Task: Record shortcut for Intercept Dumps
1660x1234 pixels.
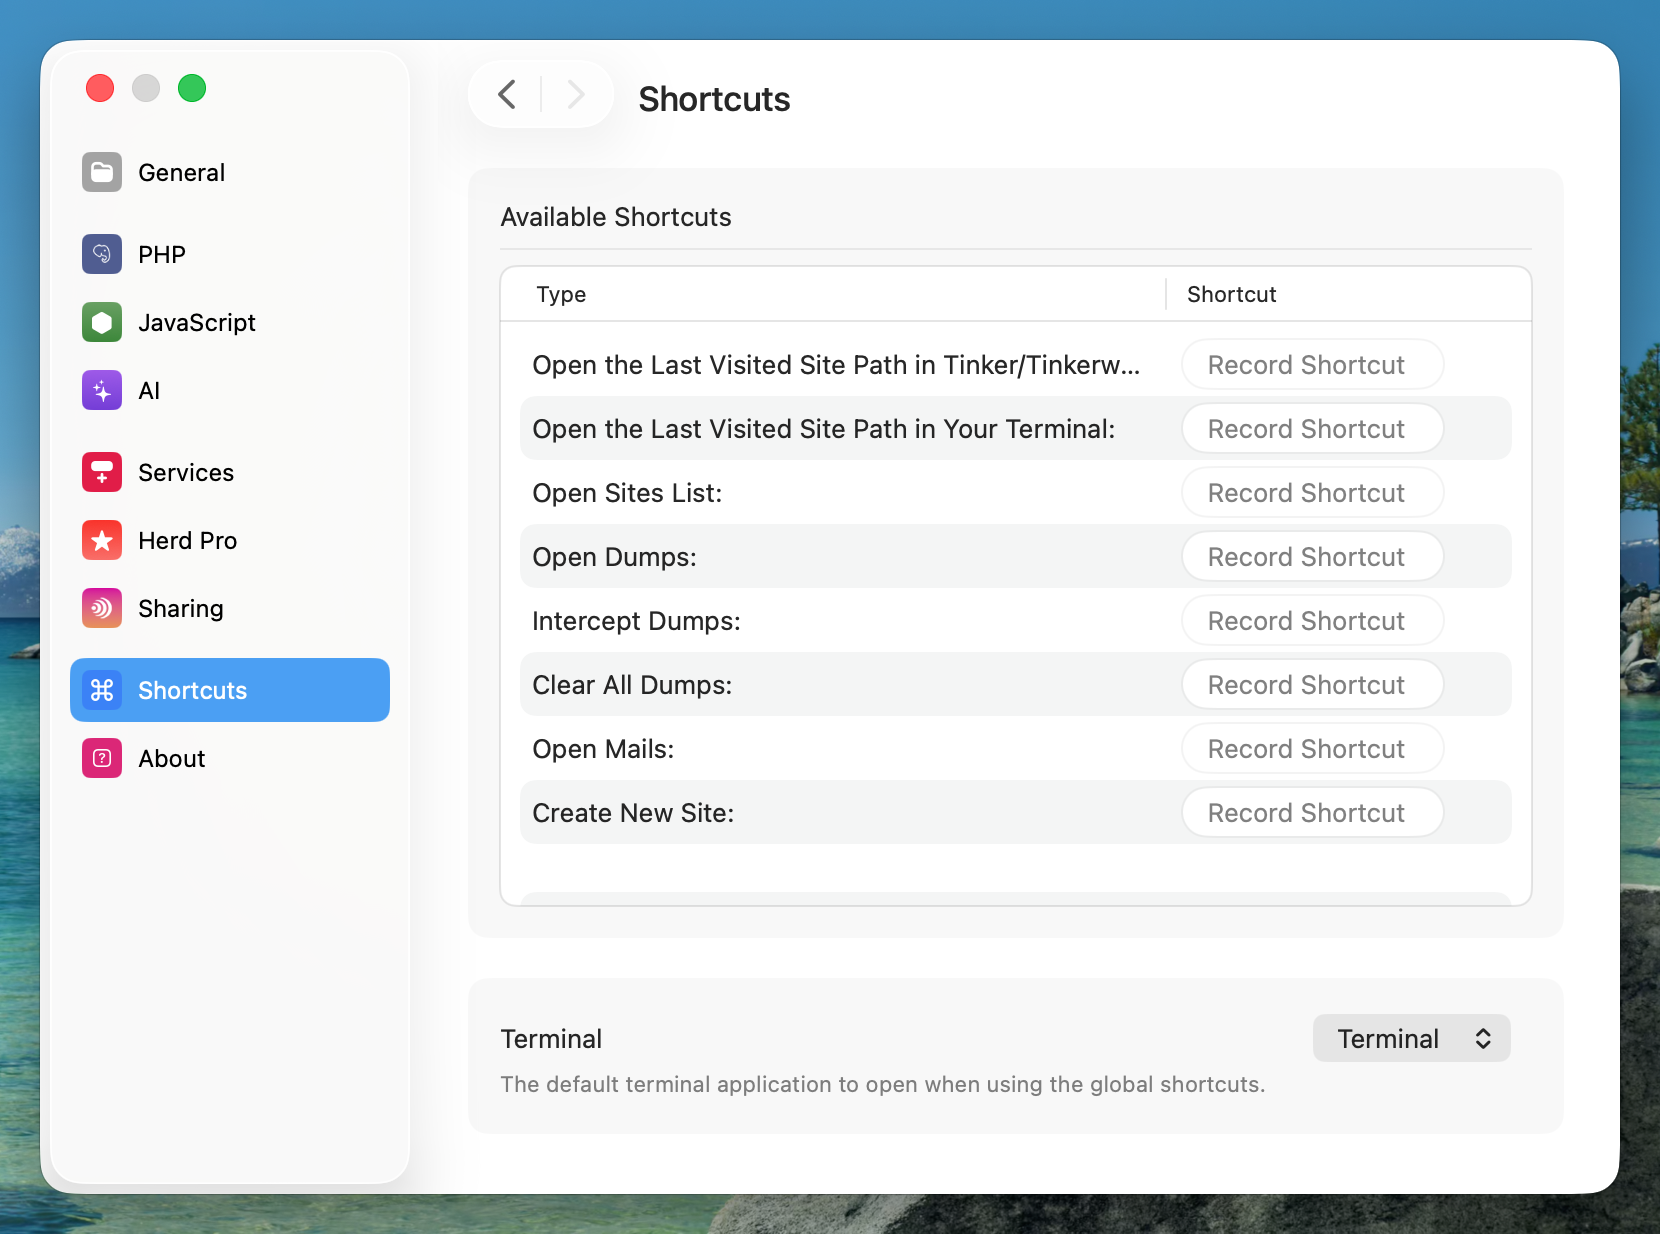Action: pos(1312,621)
